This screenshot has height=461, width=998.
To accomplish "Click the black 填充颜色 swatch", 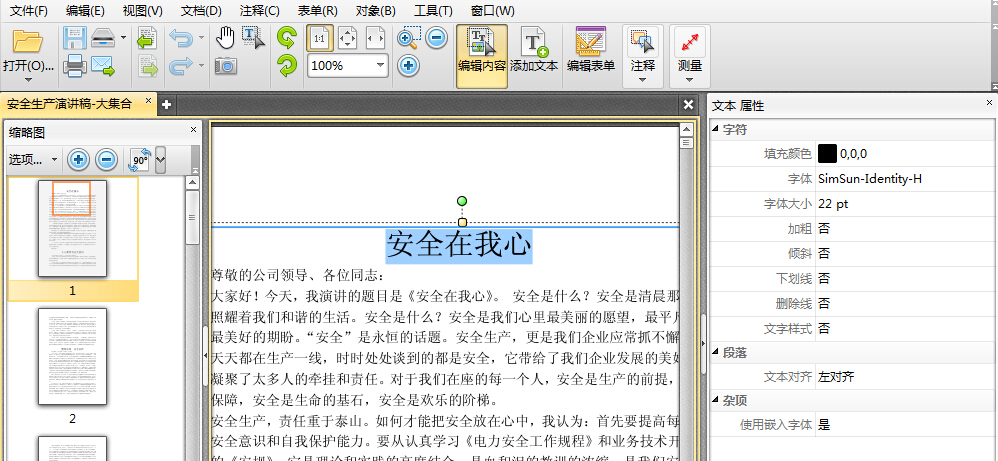I will click(827, 153).
